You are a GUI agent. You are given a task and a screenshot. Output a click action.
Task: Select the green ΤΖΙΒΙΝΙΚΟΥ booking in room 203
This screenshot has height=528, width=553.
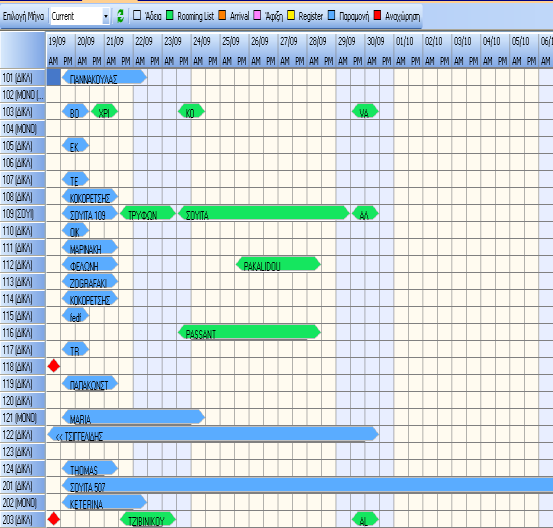pyautogui.click(x=148, y=519)
